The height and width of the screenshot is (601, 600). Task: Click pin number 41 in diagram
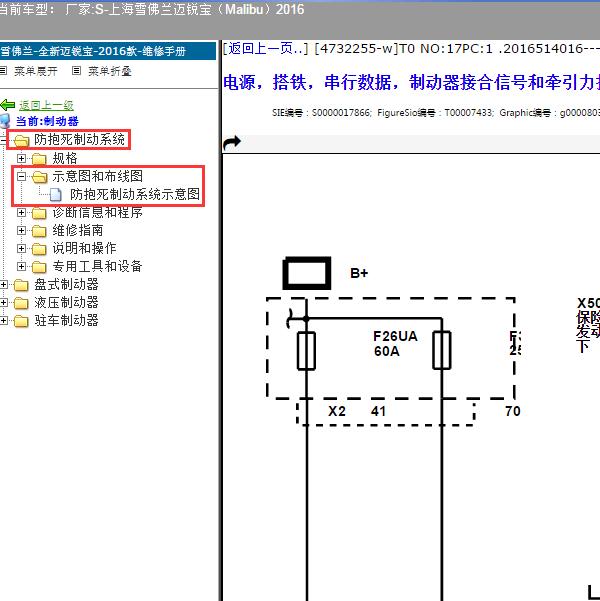tap(378, 411)
